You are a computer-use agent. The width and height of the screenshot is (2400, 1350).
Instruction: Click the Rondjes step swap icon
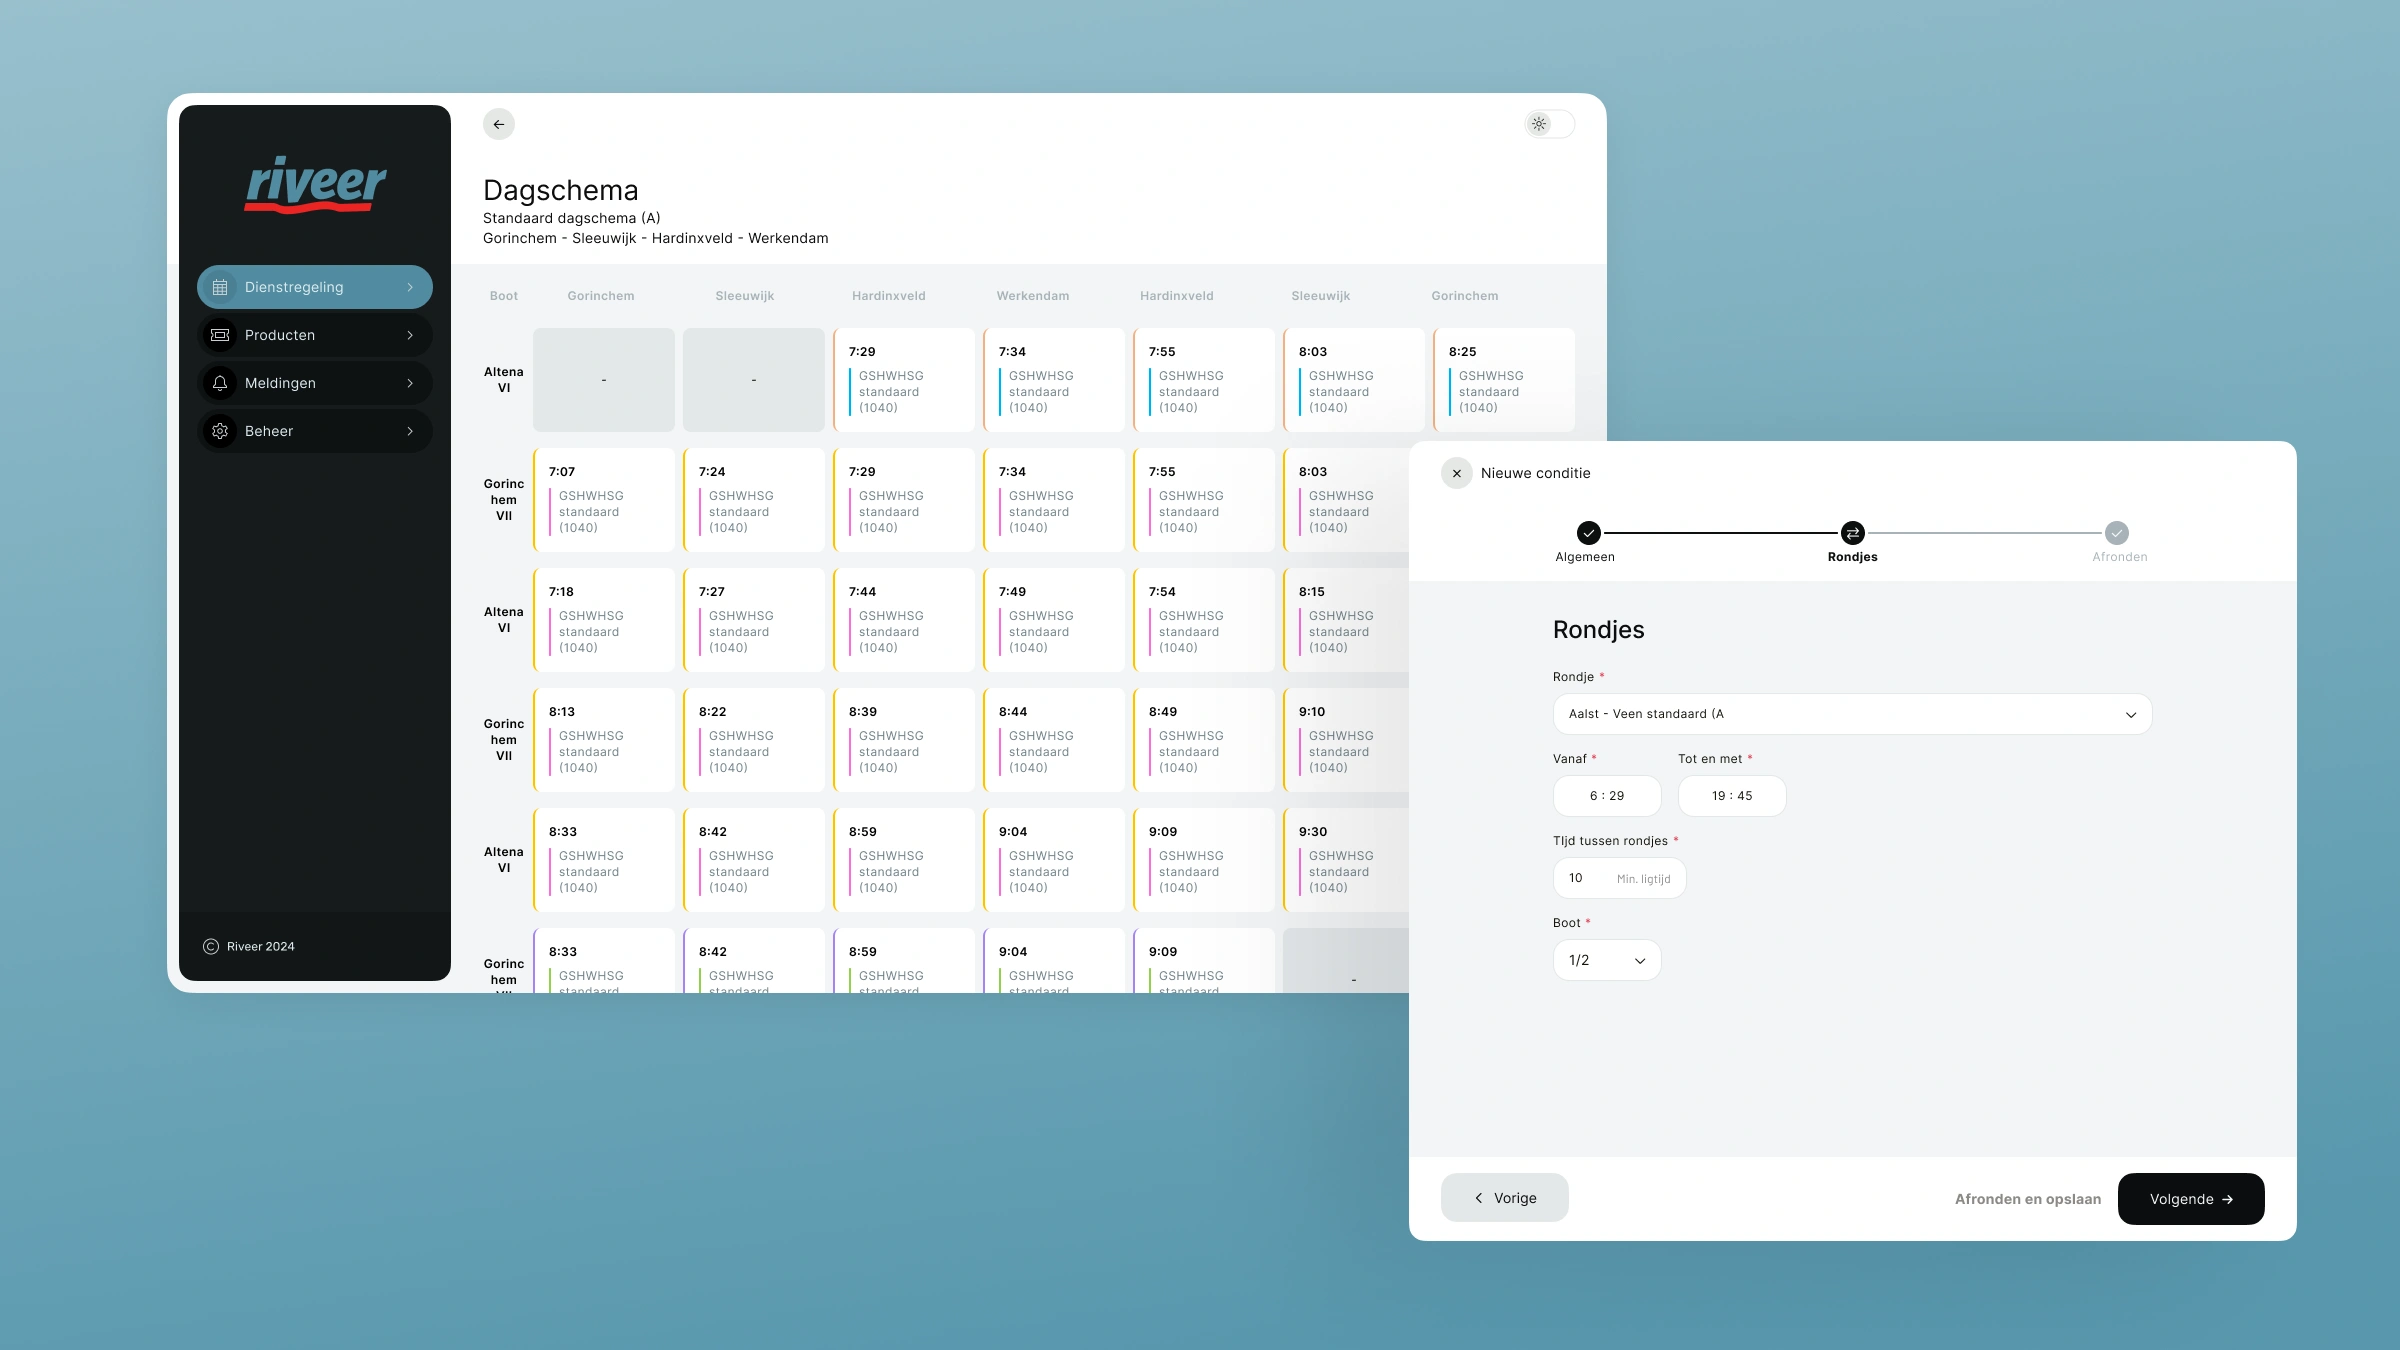point(1852,532)
